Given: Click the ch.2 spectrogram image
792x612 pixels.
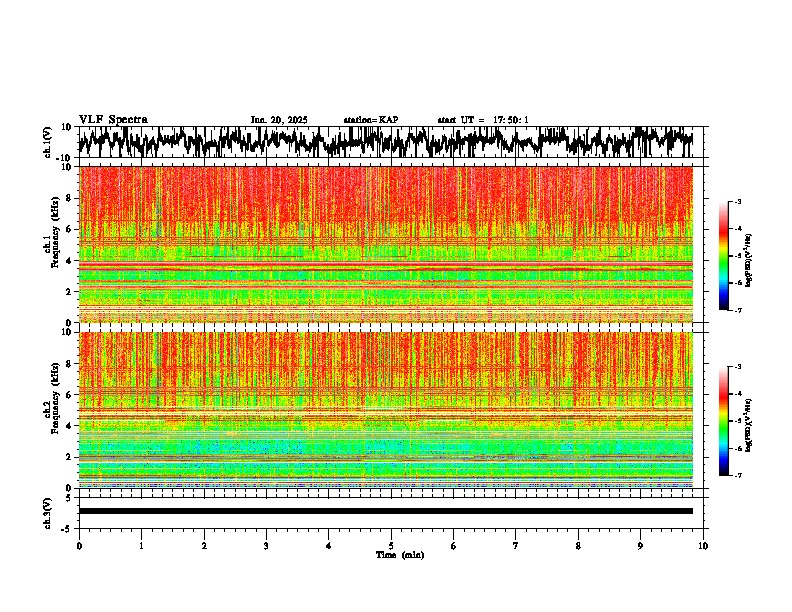Looking at the screenshot, I should point(386,410).
